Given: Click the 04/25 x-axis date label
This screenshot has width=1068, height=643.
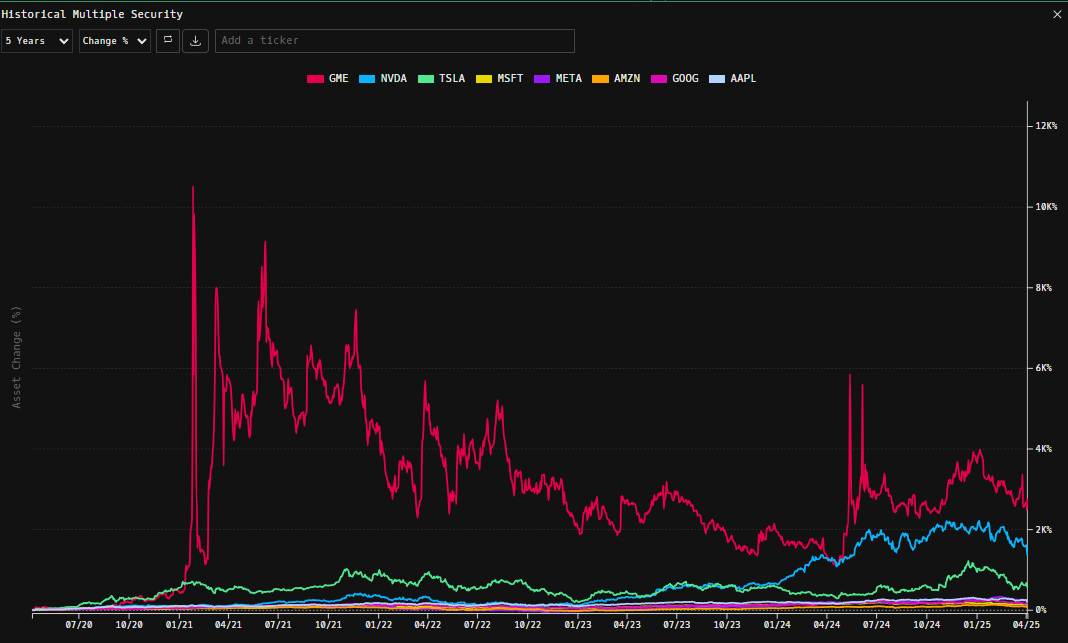Looking at the screenshot, I should coord(1026,625).
